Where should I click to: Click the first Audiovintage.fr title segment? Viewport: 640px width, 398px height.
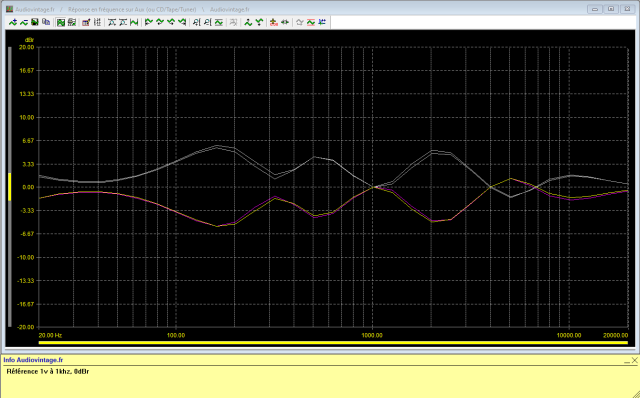(x=35, y=9)
